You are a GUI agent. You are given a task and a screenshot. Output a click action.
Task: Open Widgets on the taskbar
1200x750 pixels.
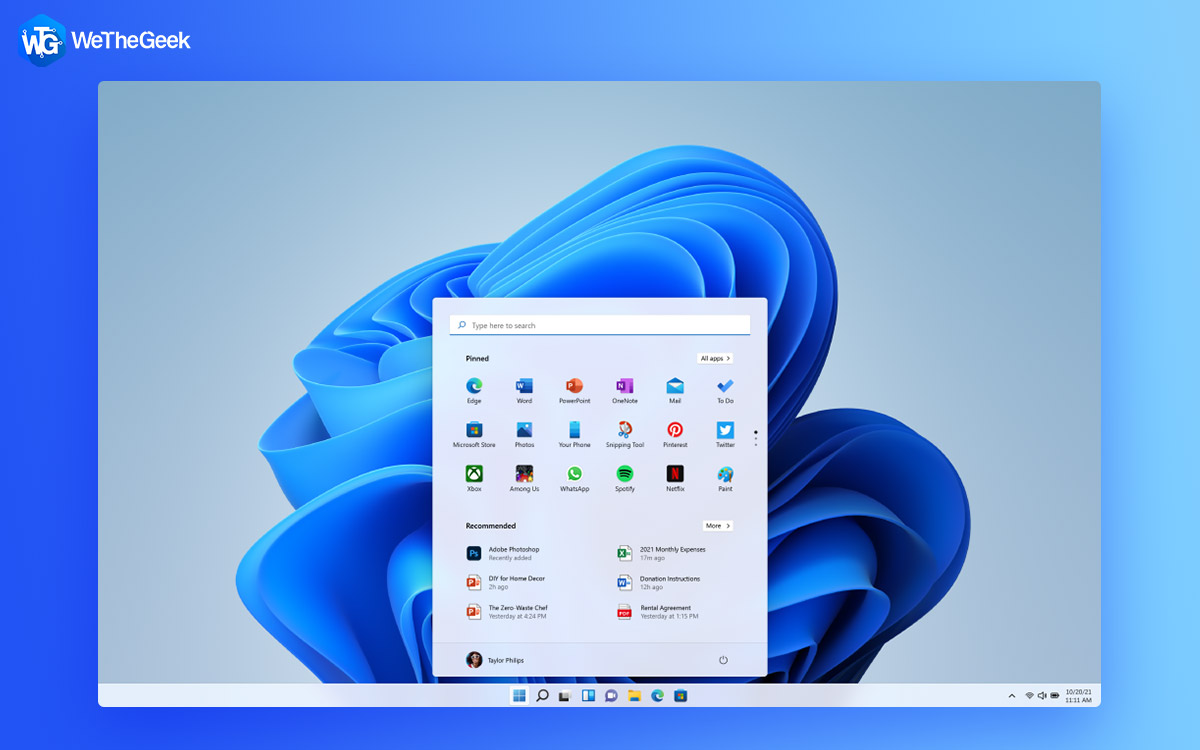pos(588,695)
